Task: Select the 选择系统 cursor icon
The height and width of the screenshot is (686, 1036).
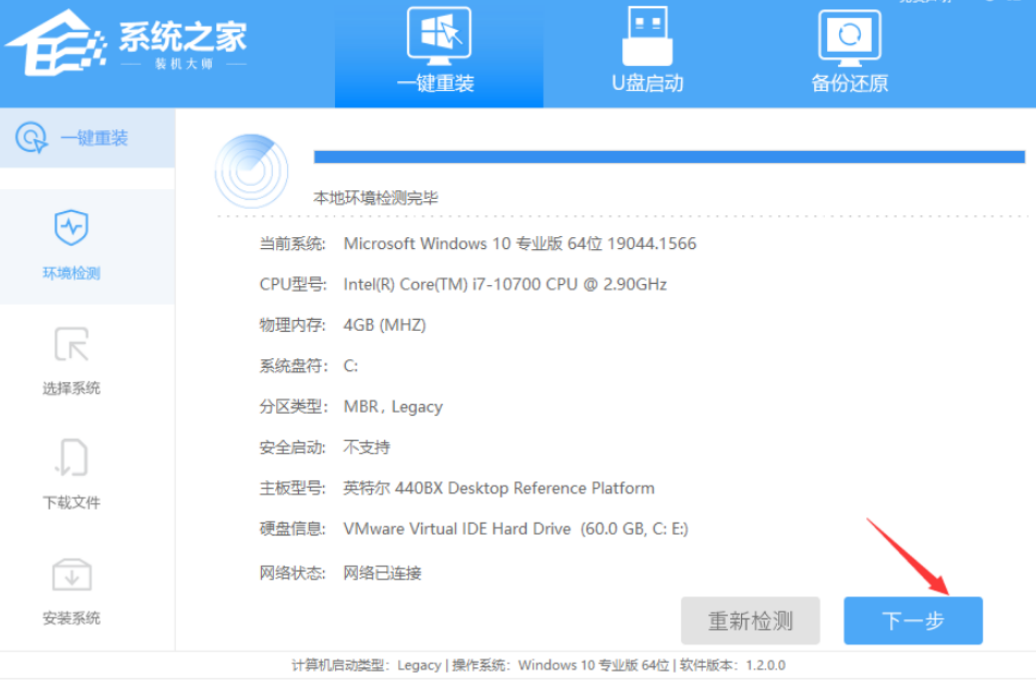Action: tap(71, 345)
